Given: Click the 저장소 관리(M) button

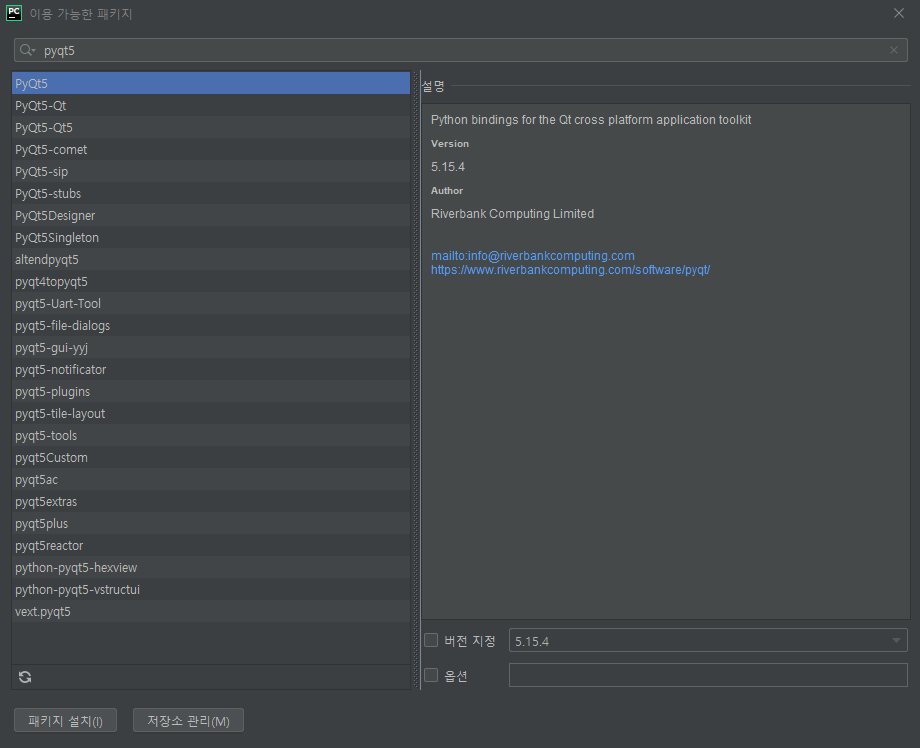Looking at the screenshot, I should coord(188,720).
